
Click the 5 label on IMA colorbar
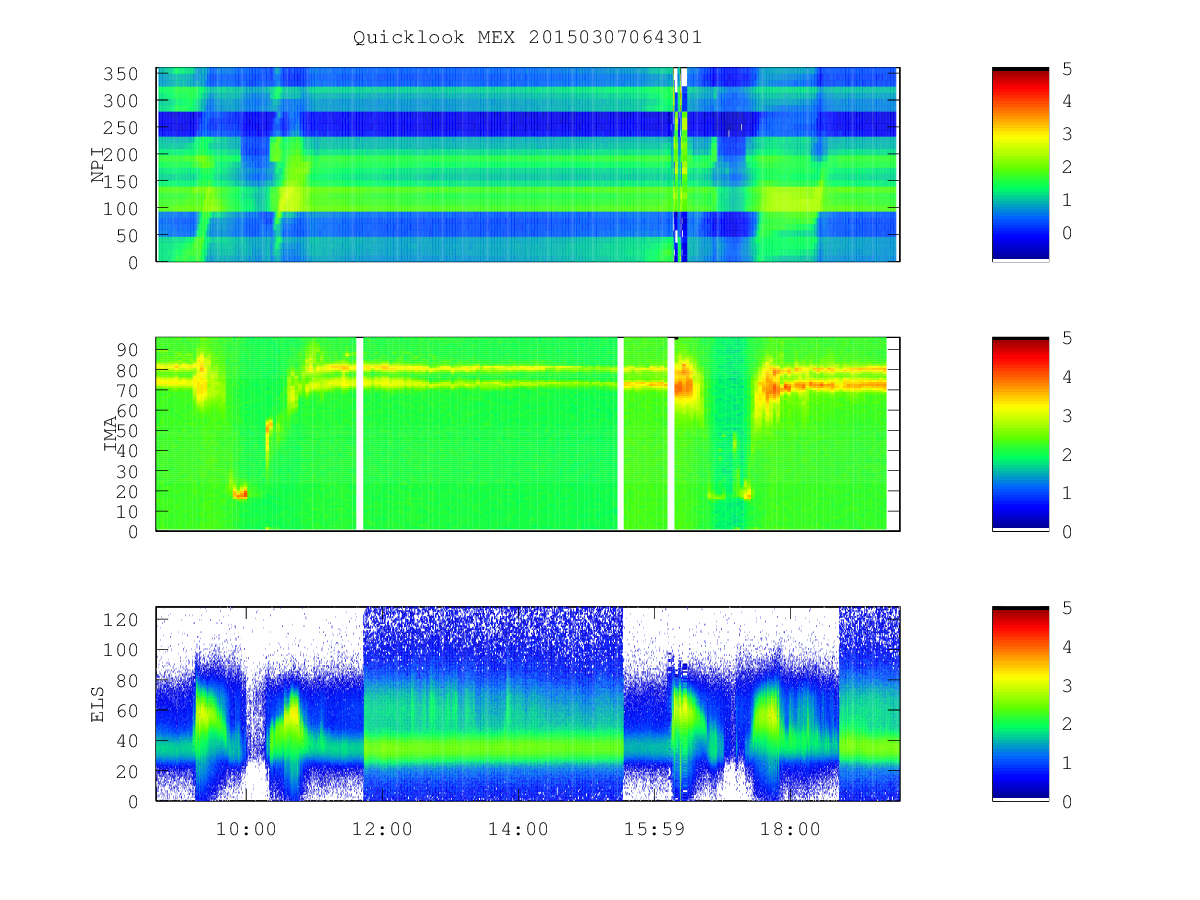point(1067,338)
